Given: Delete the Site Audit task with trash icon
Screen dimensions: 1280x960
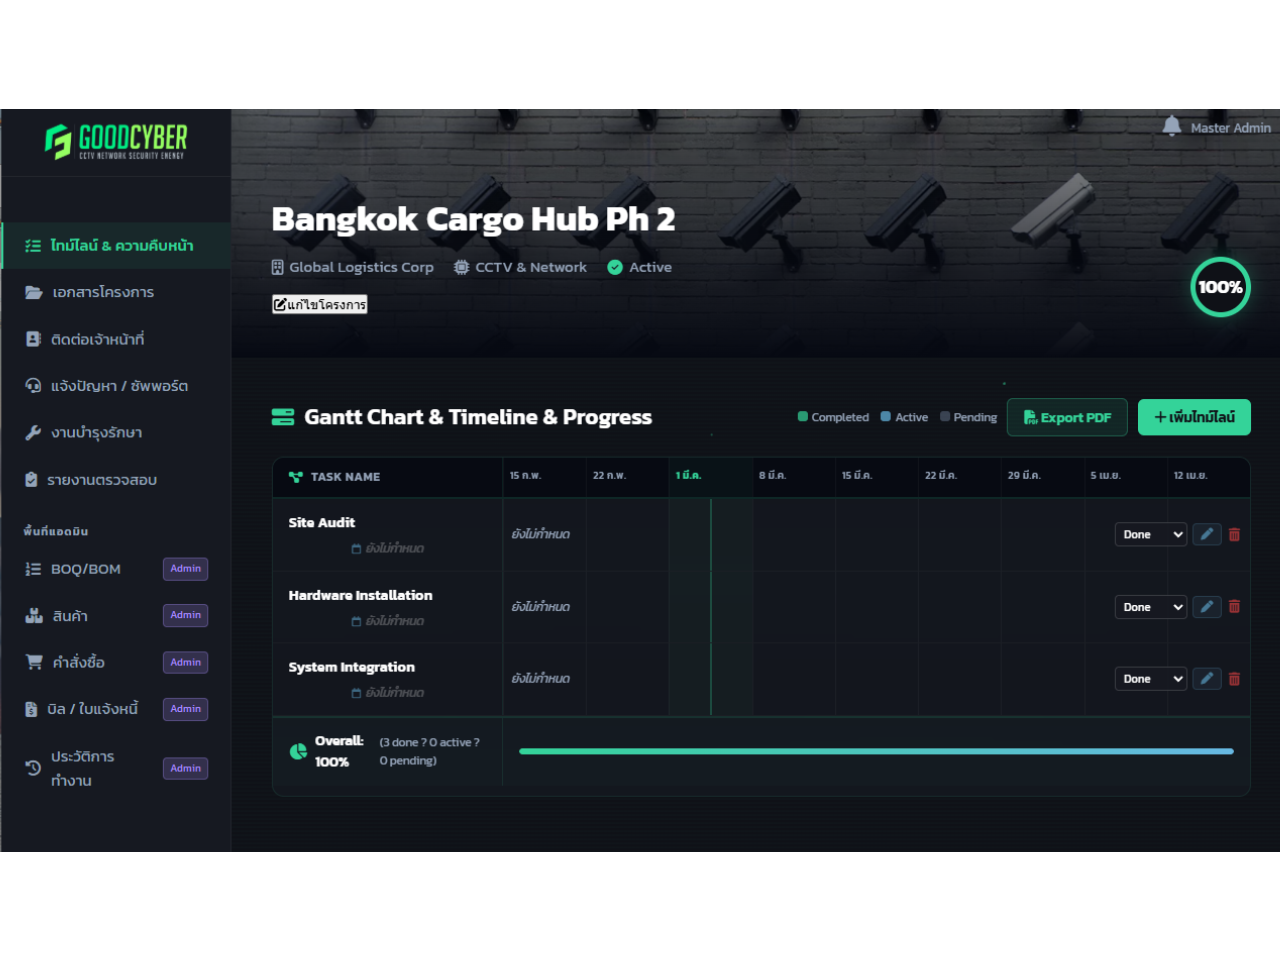Looking at the screenshot, I should 1234,534.
